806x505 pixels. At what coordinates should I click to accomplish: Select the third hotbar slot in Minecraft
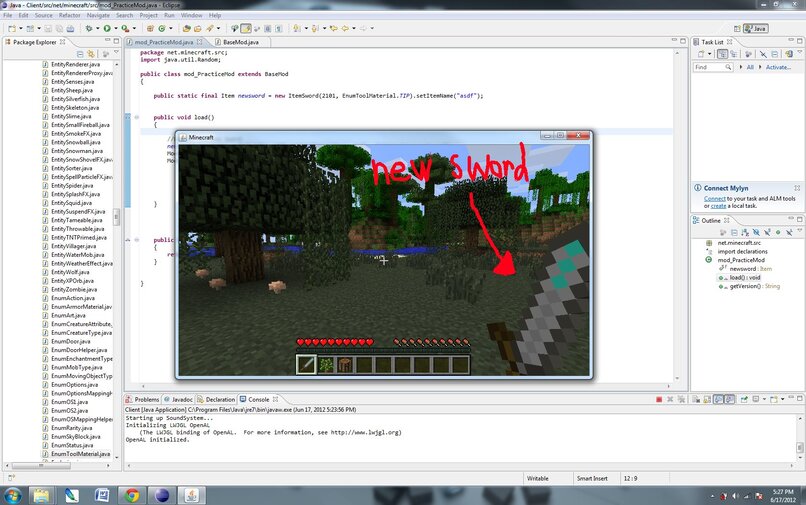[345, 365]
